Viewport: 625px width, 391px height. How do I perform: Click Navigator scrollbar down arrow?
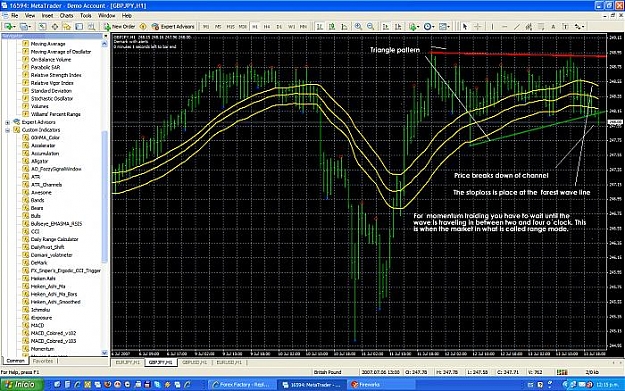pos(105,353)
